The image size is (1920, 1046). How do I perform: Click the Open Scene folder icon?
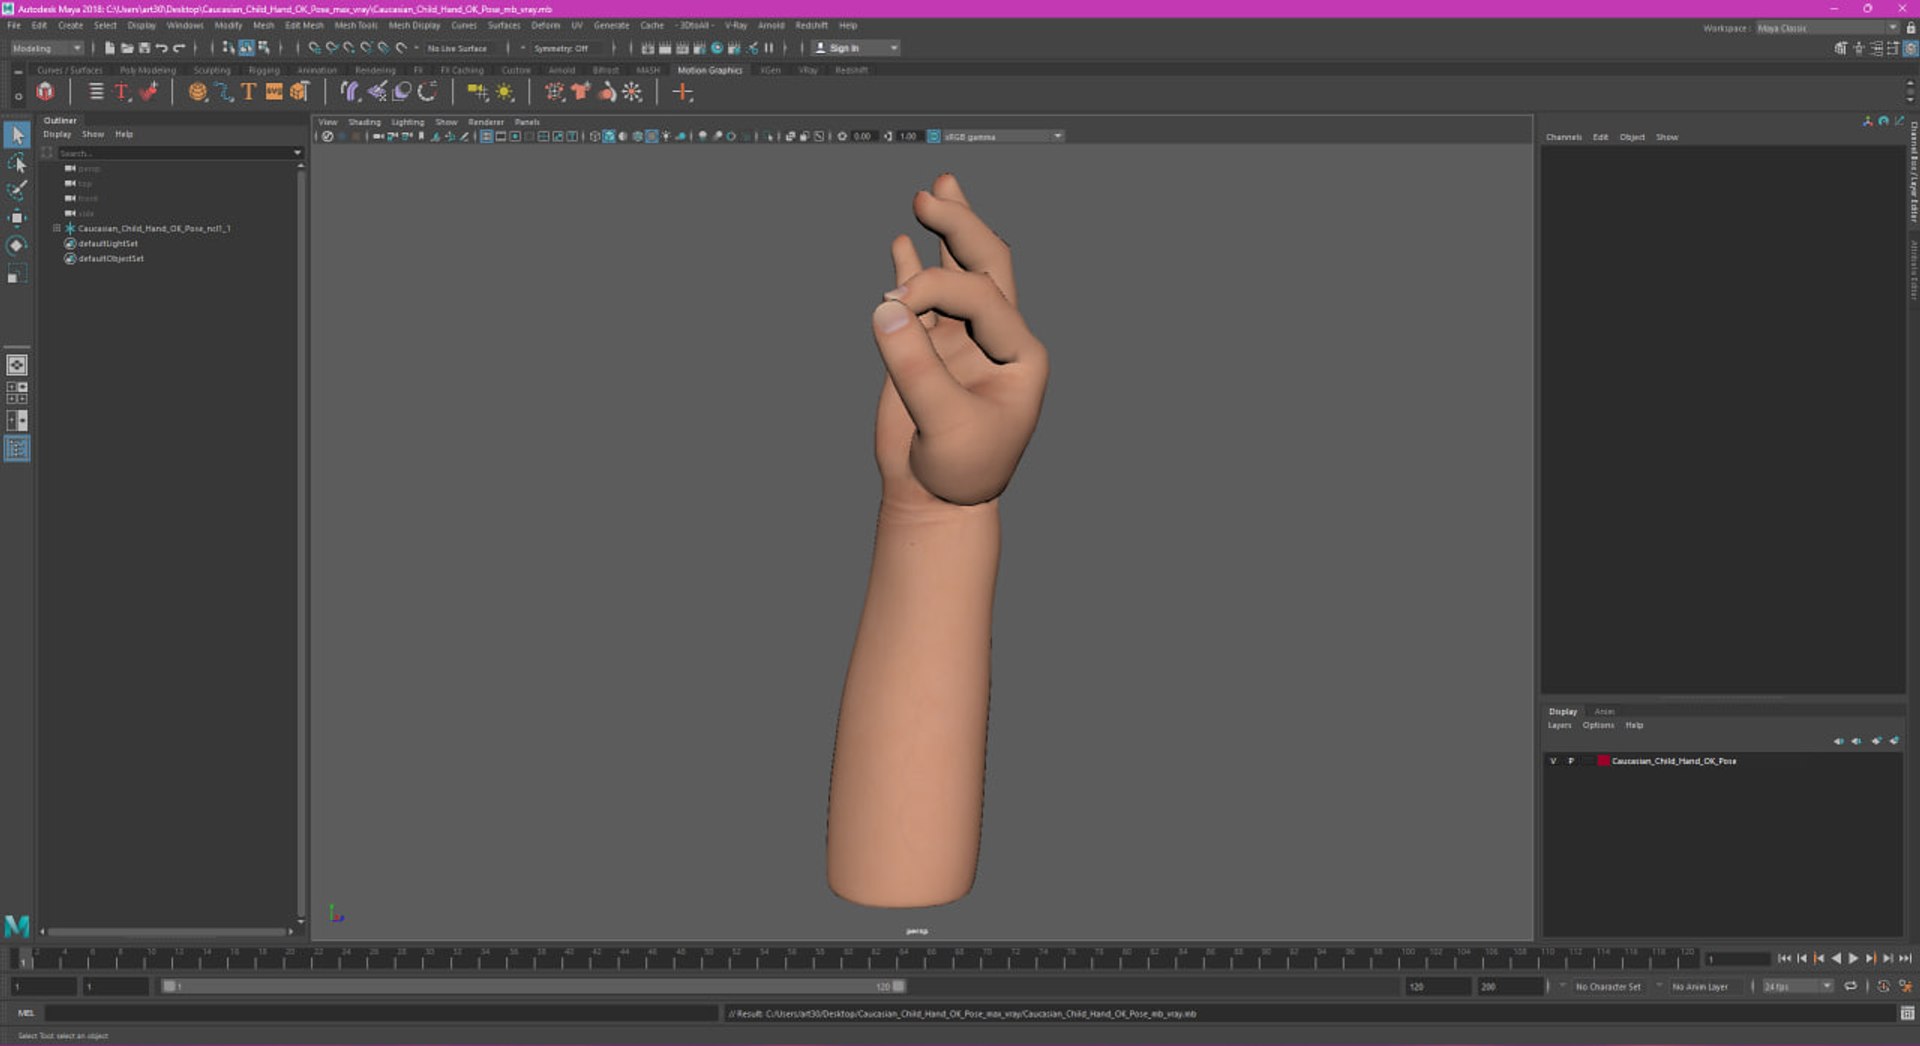point(127,48)
